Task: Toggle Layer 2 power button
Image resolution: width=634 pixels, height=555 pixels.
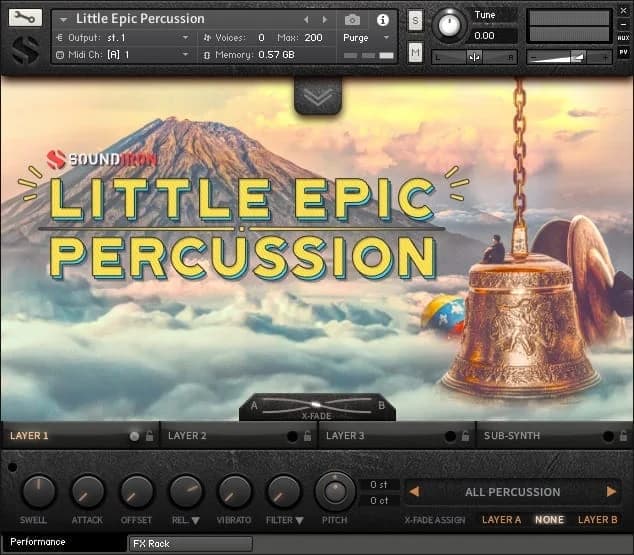Action: 292,436
